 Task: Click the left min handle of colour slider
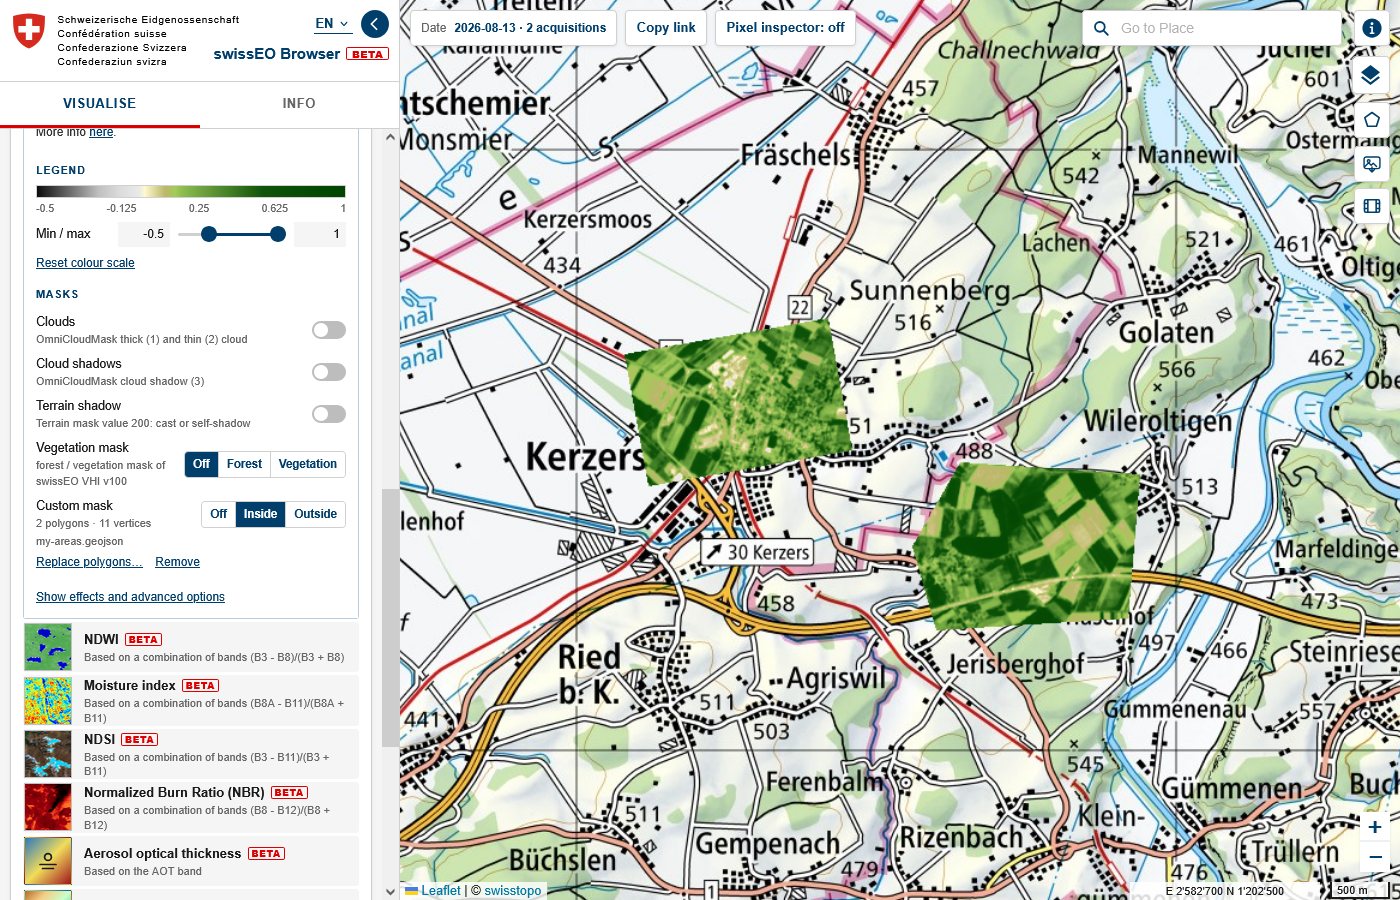[x=209, y=234]
